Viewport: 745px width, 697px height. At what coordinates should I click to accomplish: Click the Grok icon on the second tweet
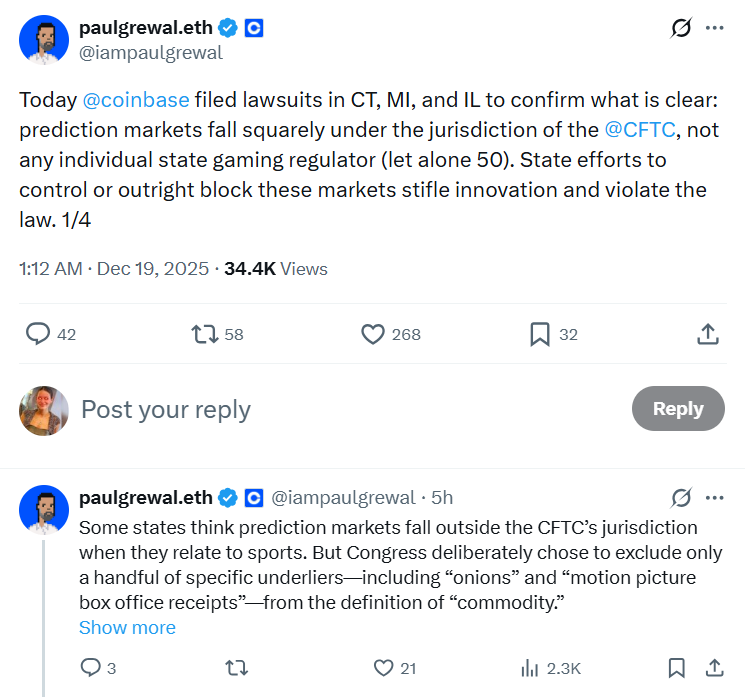click(x=681, y=497)
